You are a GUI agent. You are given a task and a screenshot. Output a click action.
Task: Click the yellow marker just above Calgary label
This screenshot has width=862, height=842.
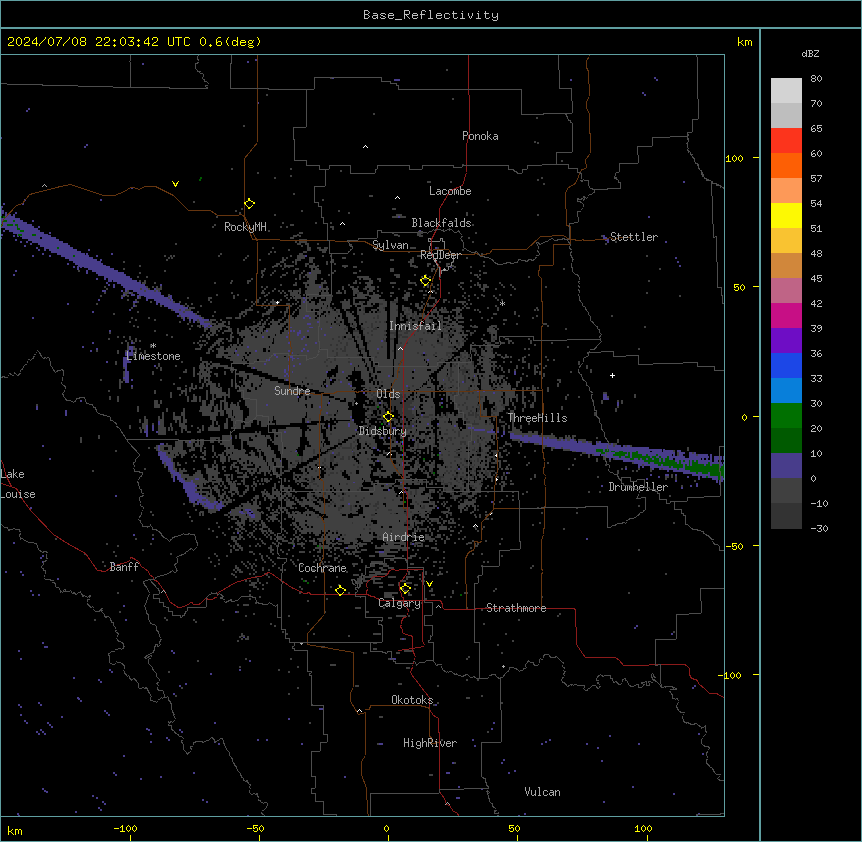pos(405,589)
